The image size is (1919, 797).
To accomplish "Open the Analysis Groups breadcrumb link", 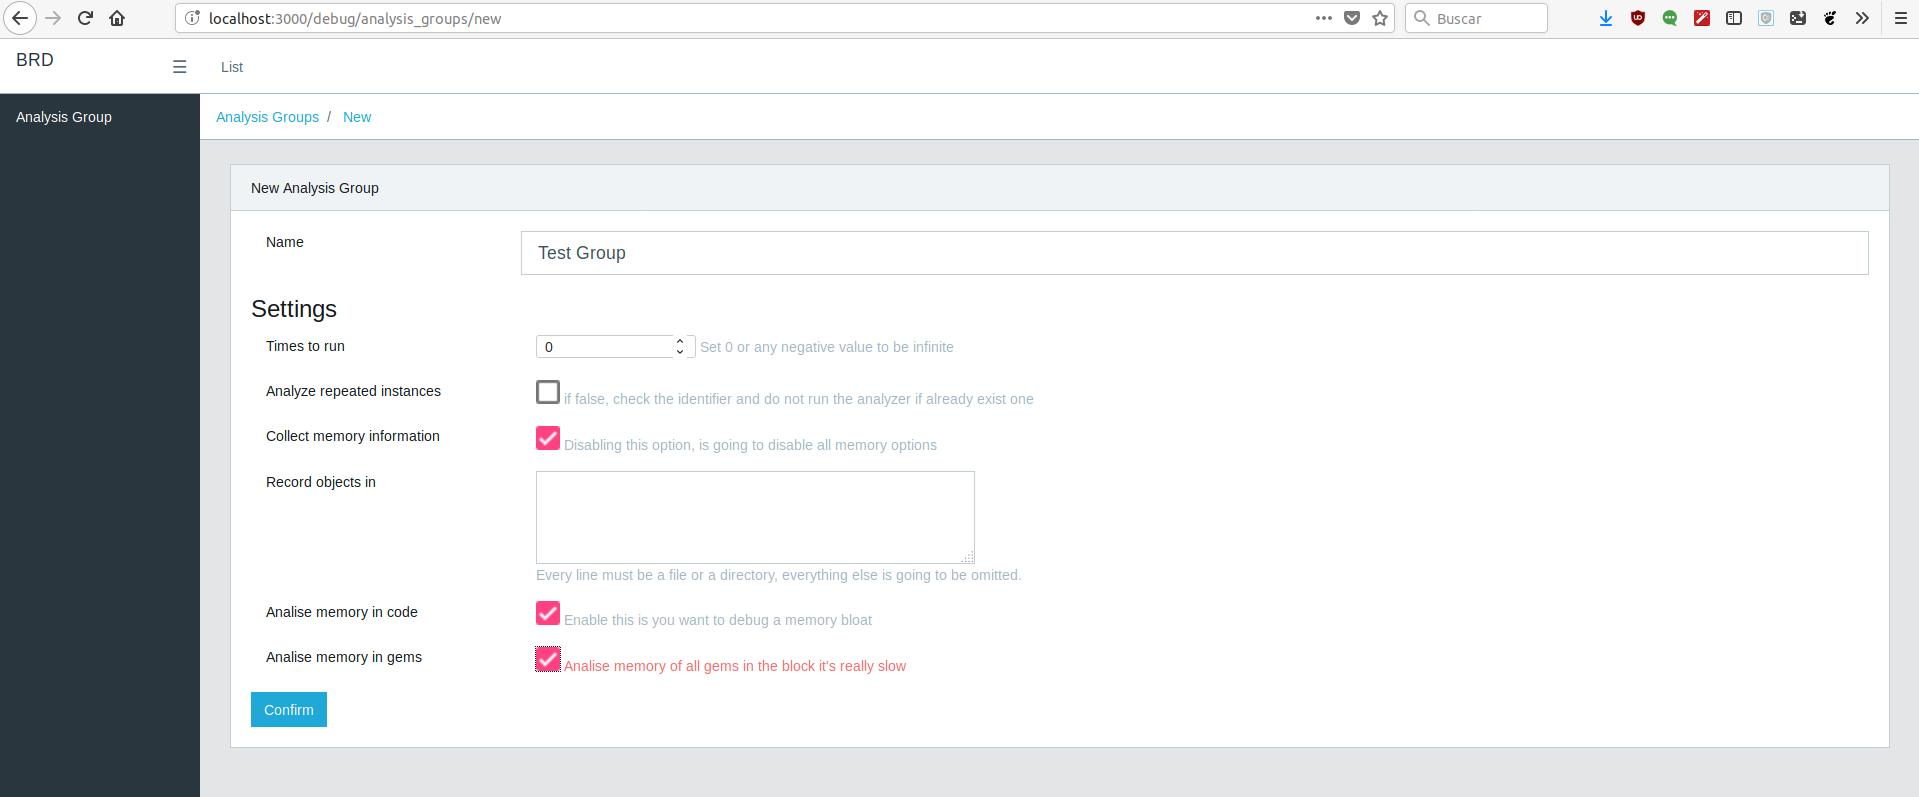I will point(267,117).
